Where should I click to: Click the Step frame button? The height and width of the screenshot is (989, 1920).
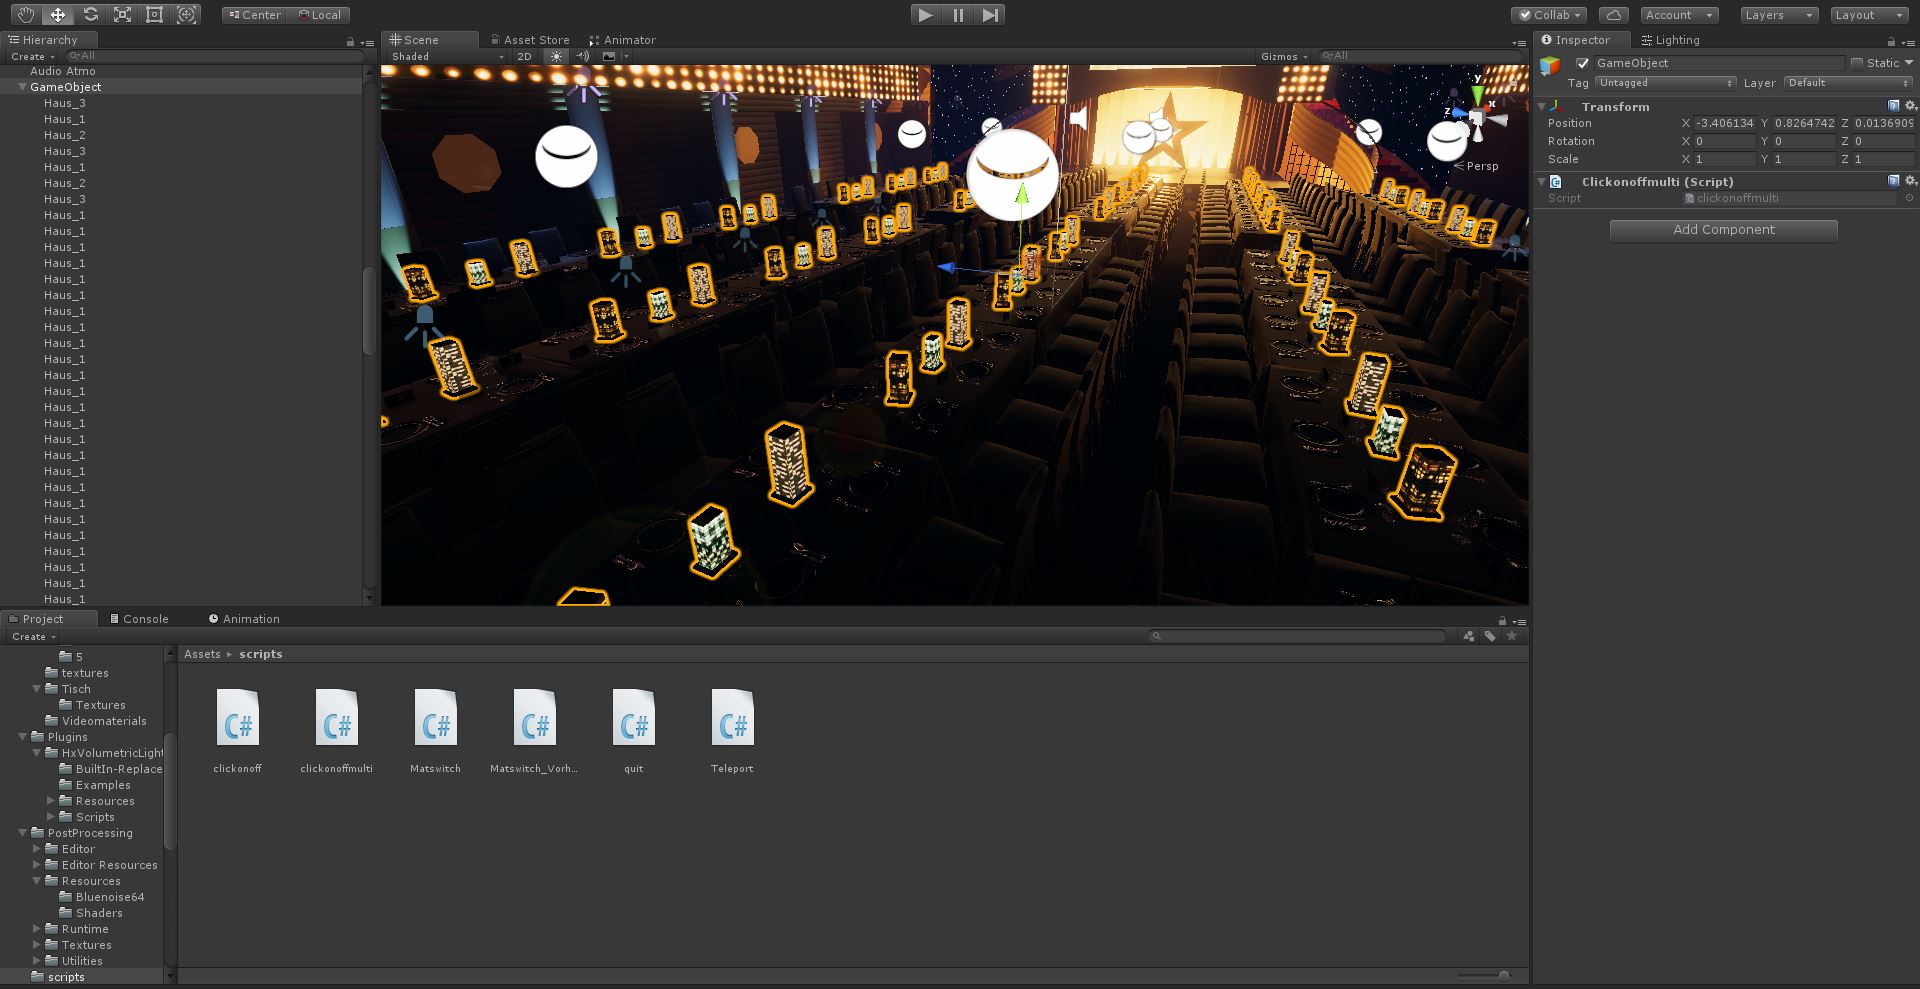click(x=990, y=15)
